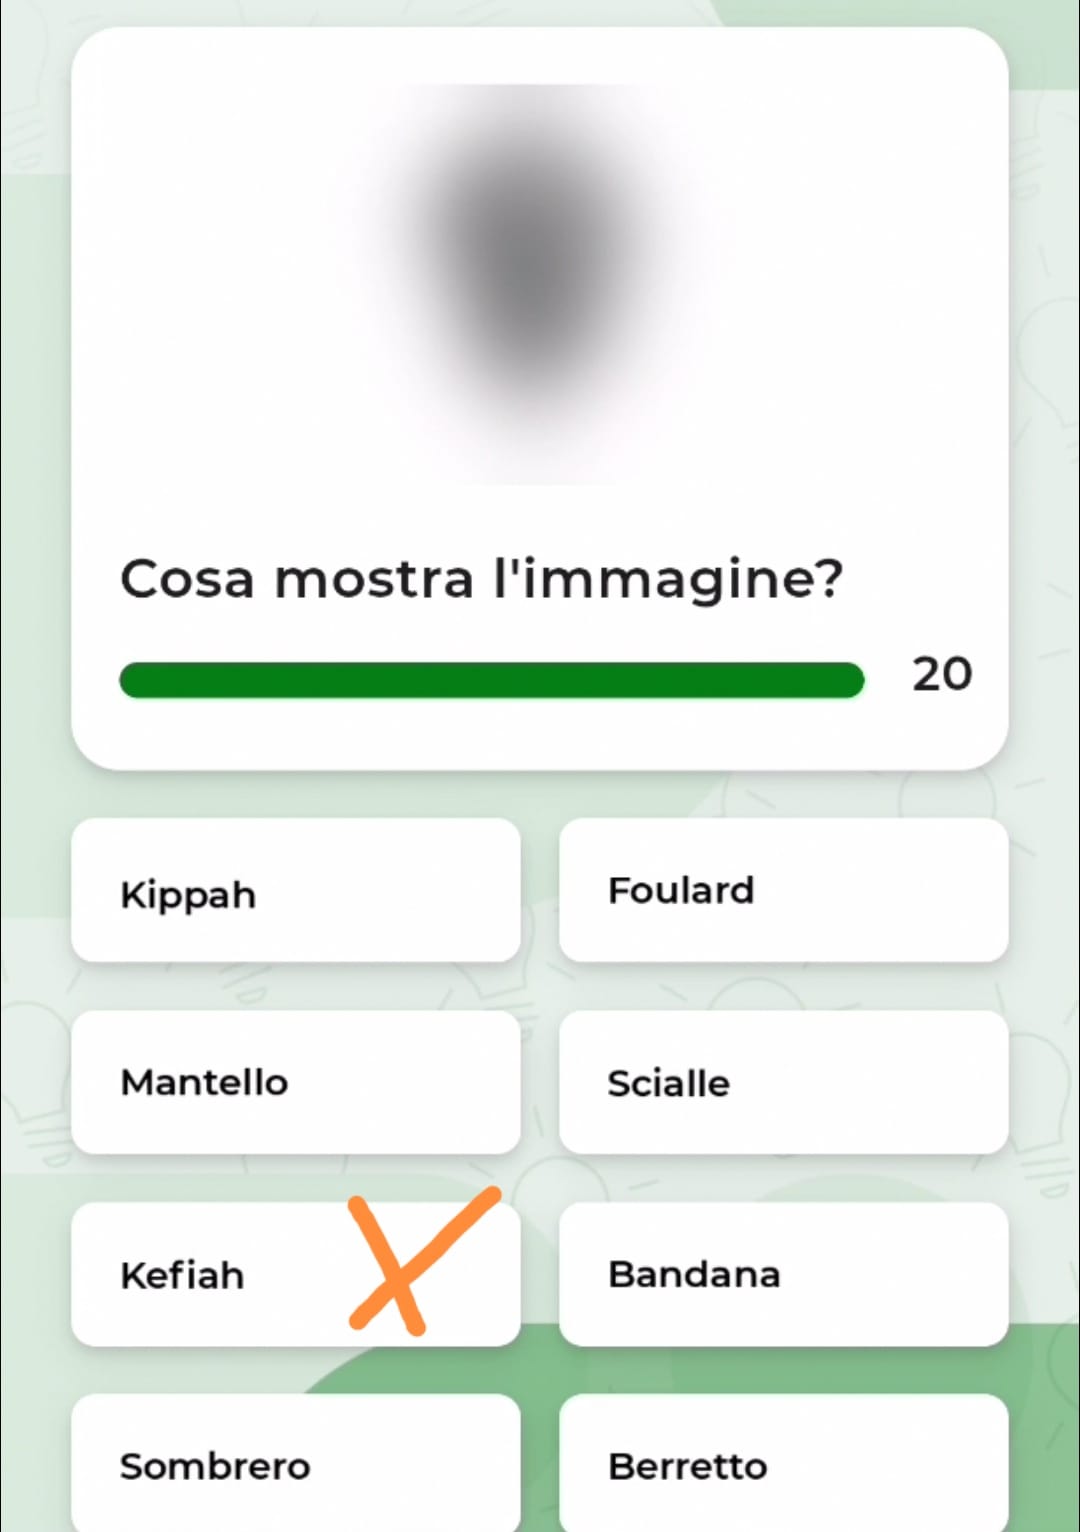Click the word "mostra" in the question
Screen dimensions: 1080x1532
(x=373, y=579)
